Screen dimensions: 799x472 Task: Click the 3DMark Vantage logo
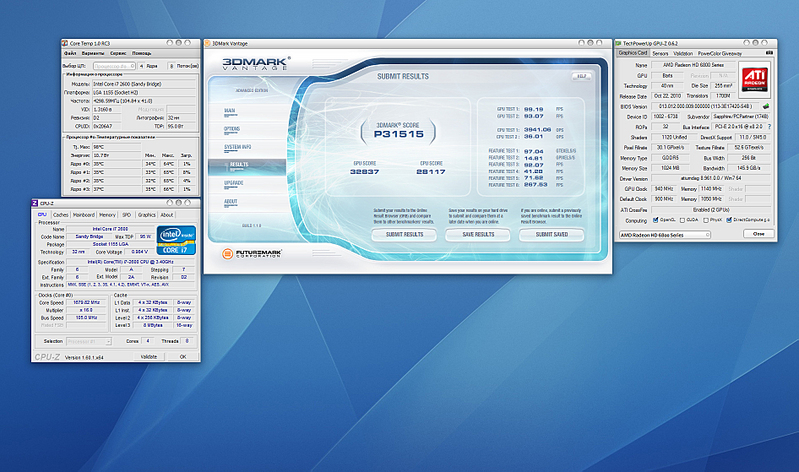[256, 63]
